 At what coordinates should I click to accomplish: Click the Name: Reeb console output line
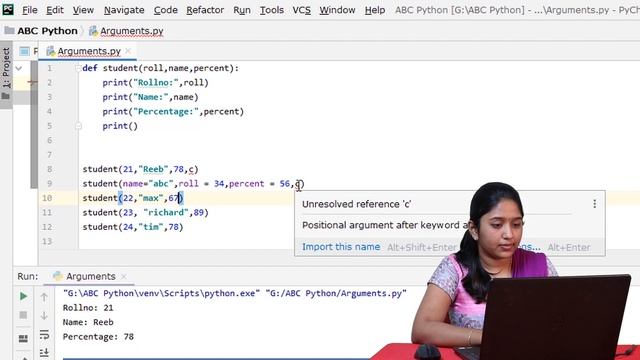(88, 322)
